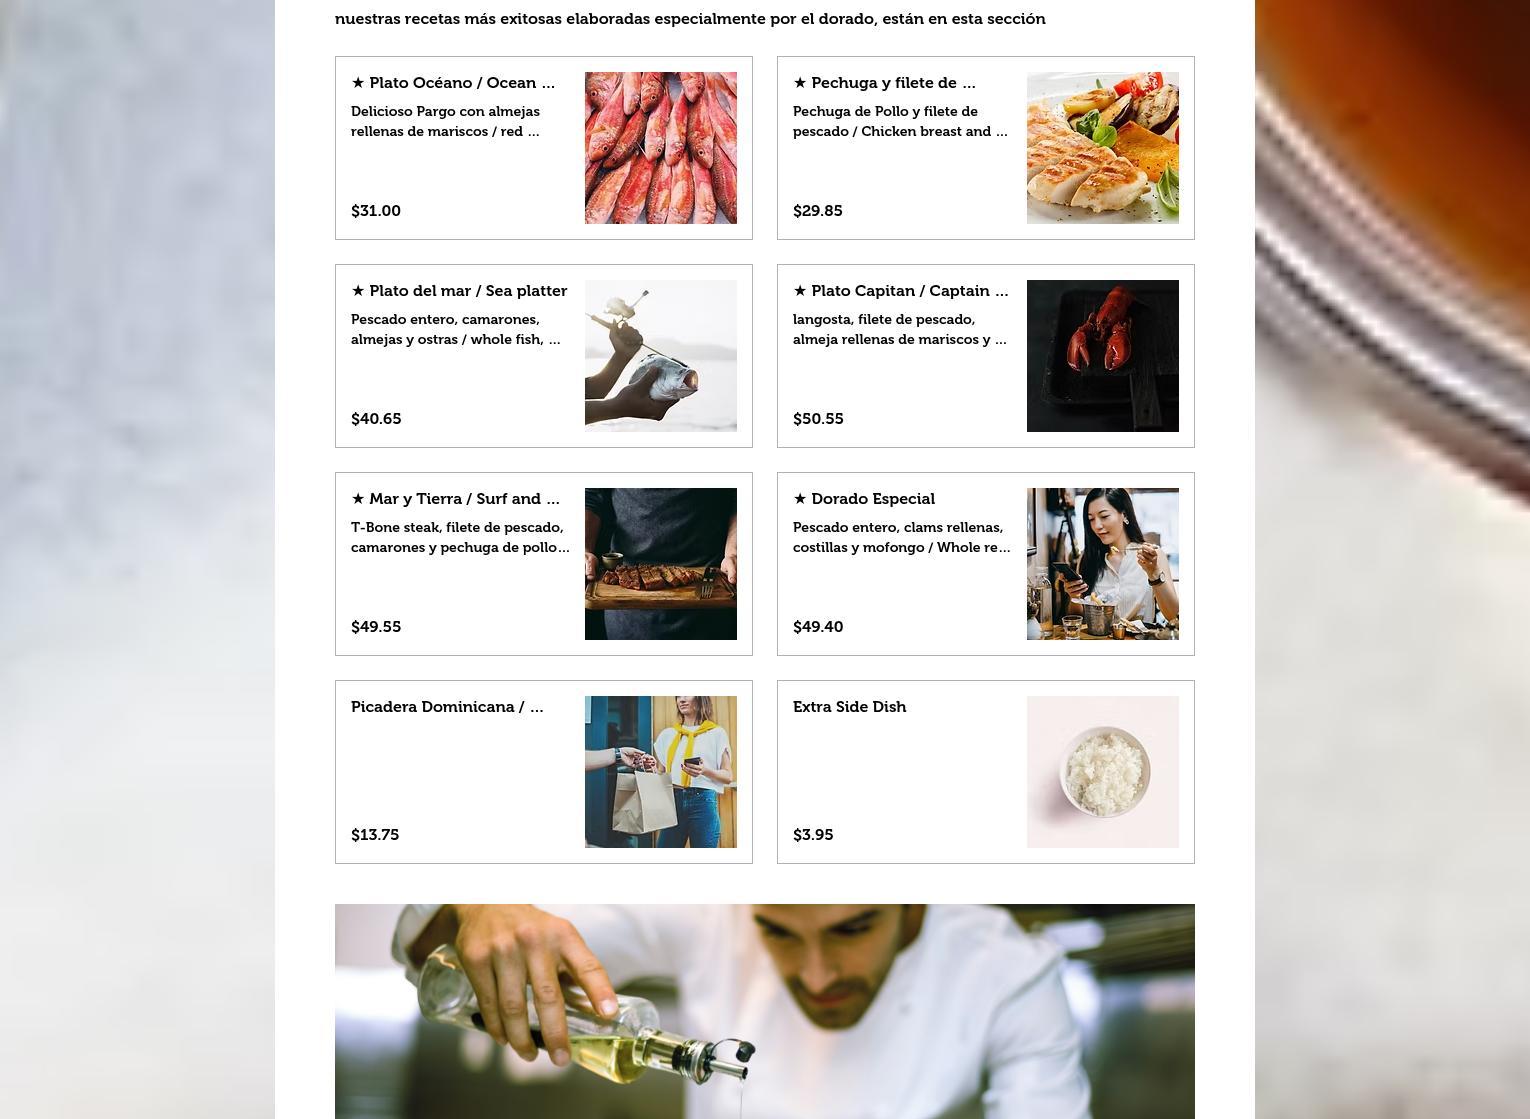Click the $50.55 price on Plato Capitan
The height and width of the screenshot is (1119, 1530).
click(818, 419)
